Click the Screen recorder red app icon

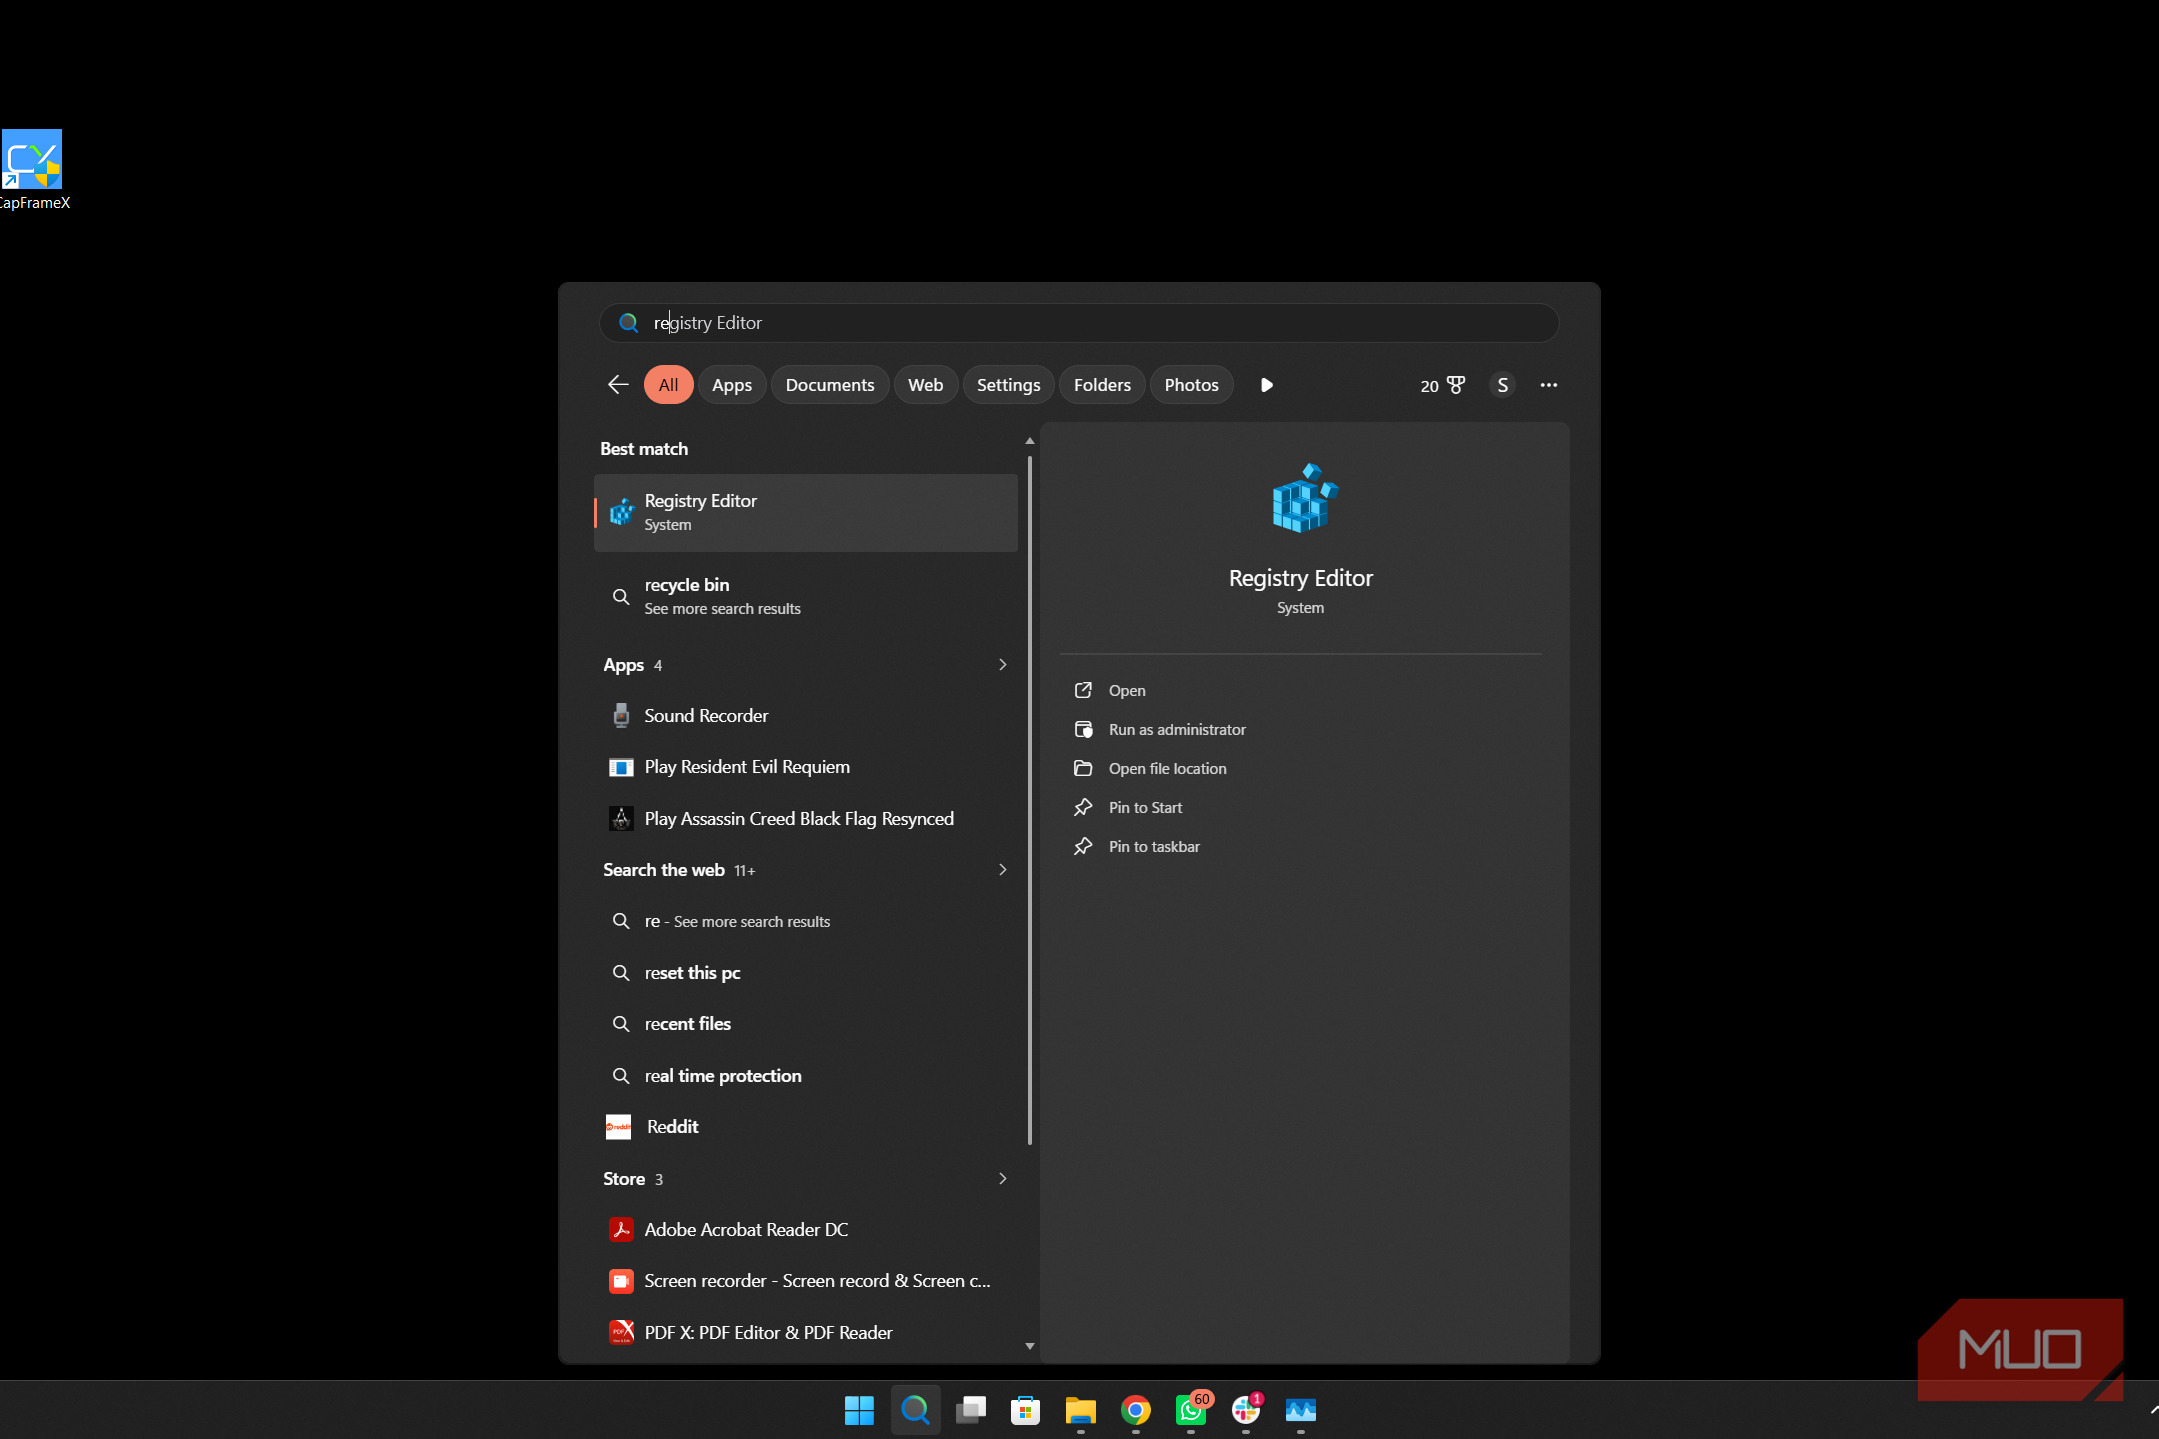click(x=621, y=1281)
